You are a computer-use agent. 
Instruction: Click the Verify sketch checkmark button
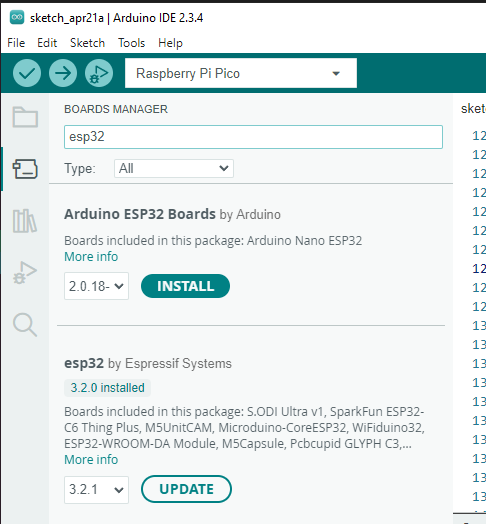click(x=27, y=73)
